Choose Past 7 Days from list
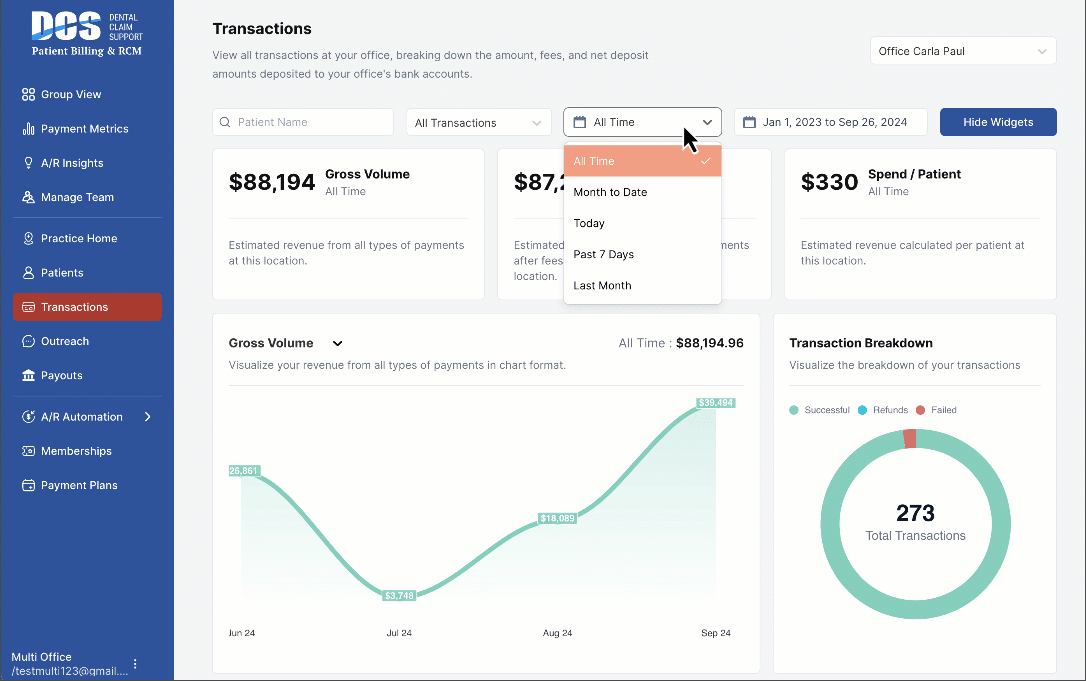 point(604,254)
